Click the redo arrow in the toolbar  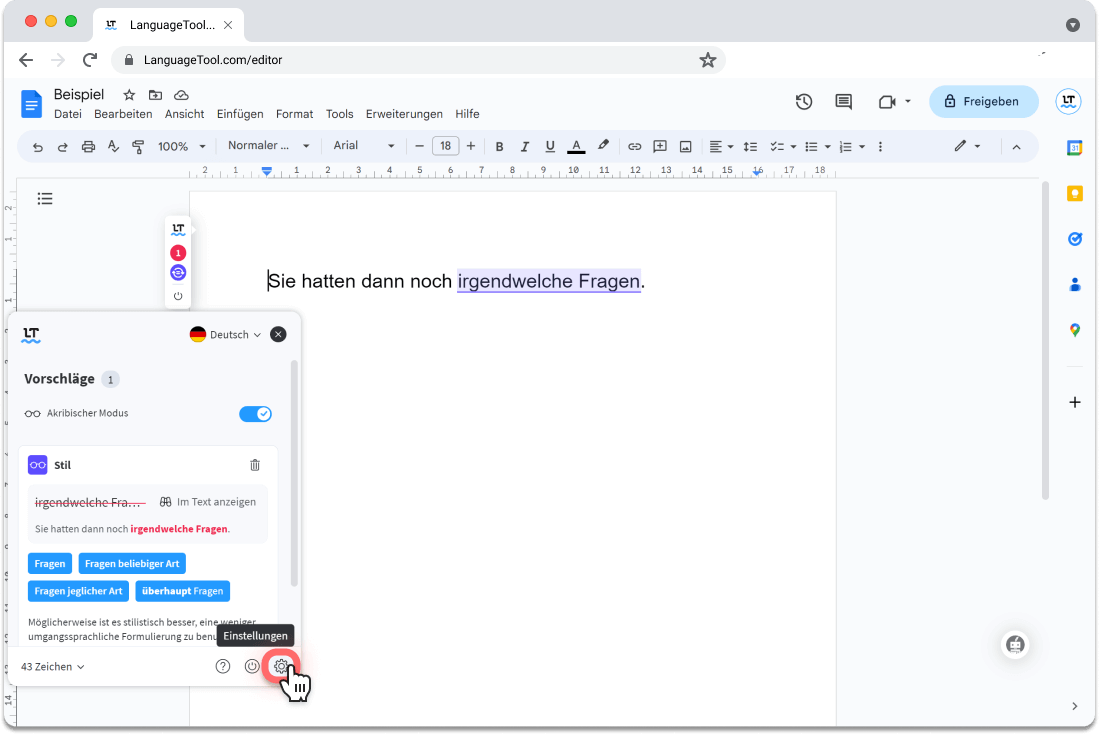click(x=62, y=146)
